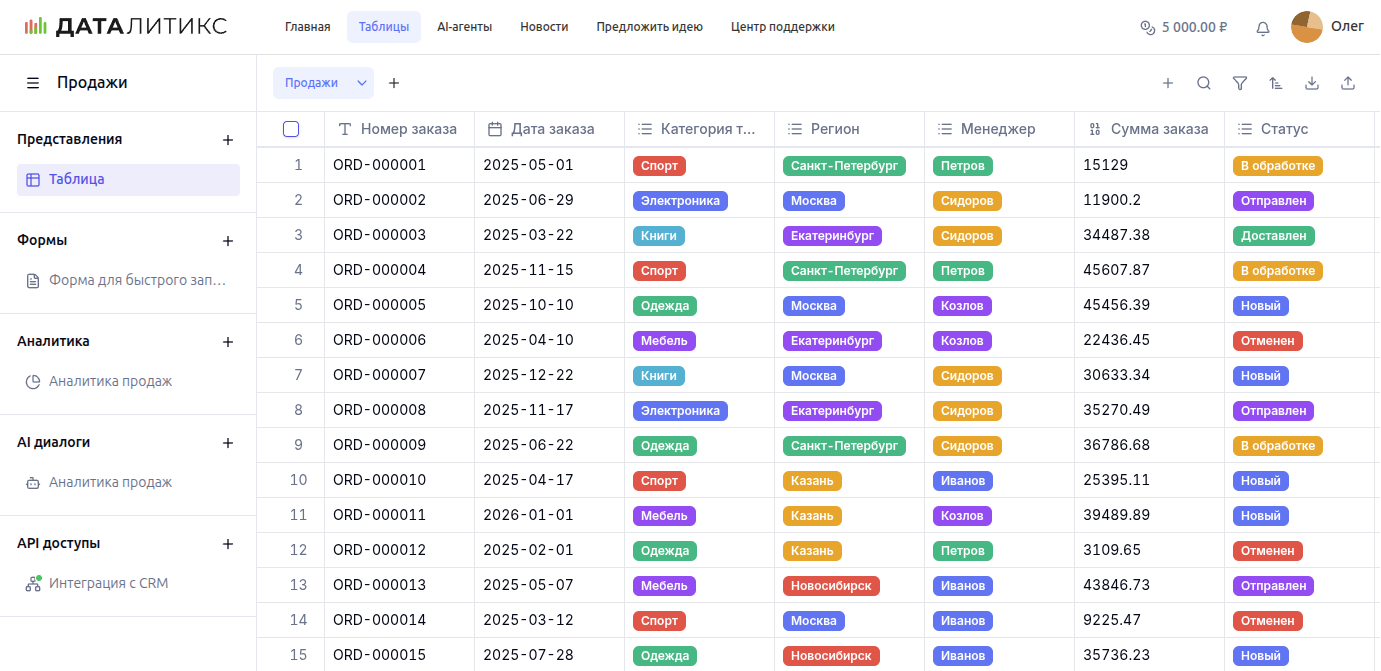Screen dimensions: 1381x671
Task: Click the notification bell icon
Action: click(x=1263, y=28)
